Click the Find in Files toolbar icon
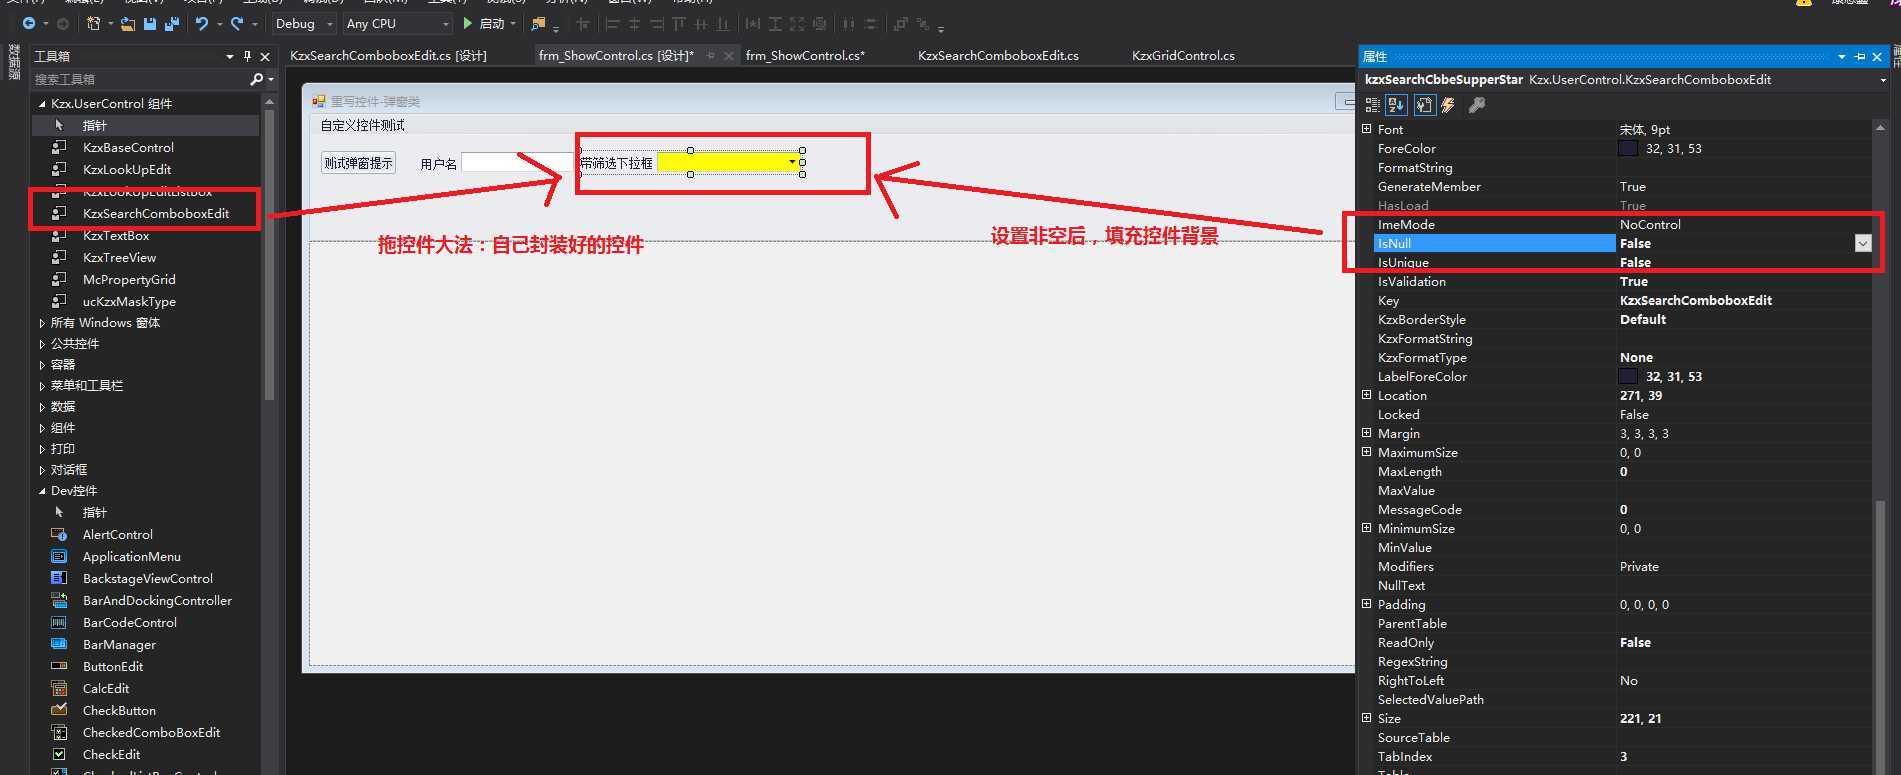1901x775 pixels. click(x=539, y=23)
